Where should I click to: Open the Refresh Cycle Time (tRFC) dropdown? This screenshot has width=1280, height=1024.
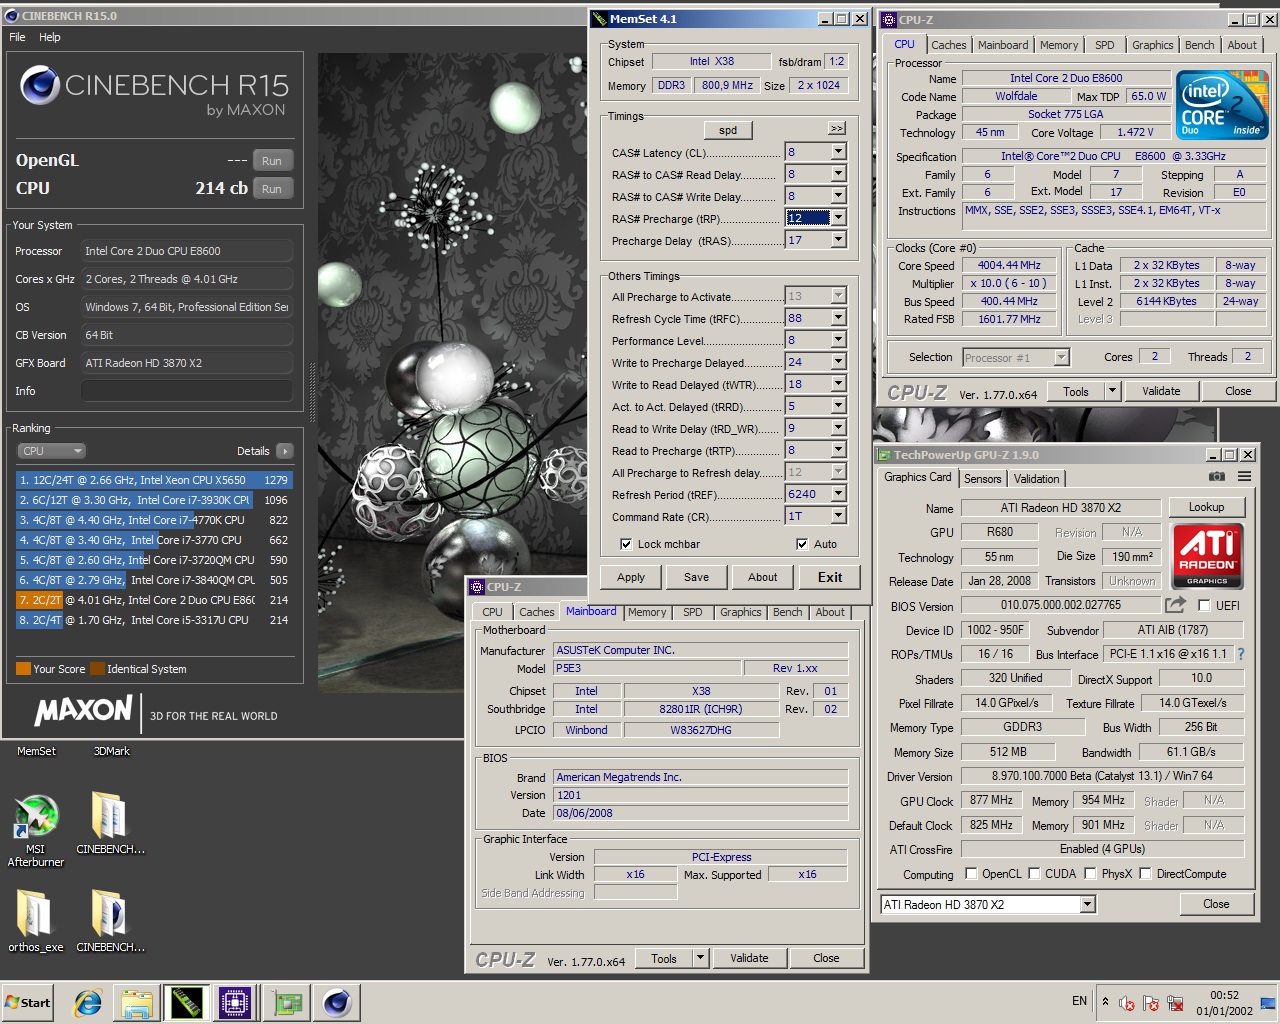pyautogui.click(x=838, y=317)
